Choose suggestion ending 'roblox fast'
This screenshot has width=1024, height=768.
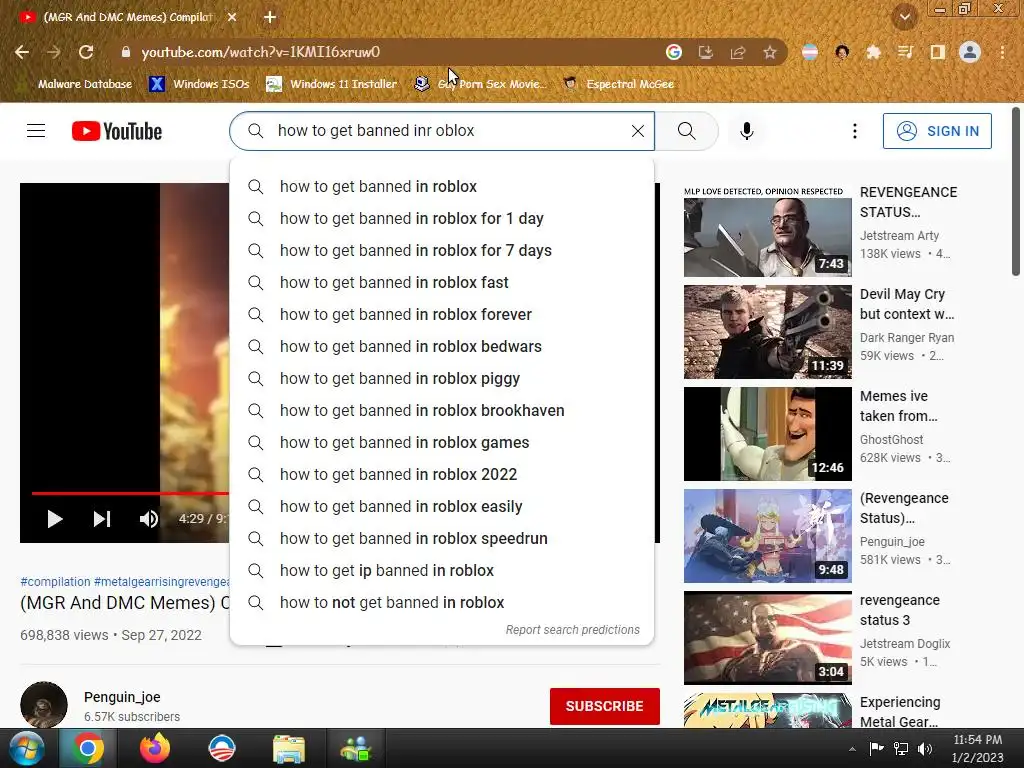pos(441,283)
